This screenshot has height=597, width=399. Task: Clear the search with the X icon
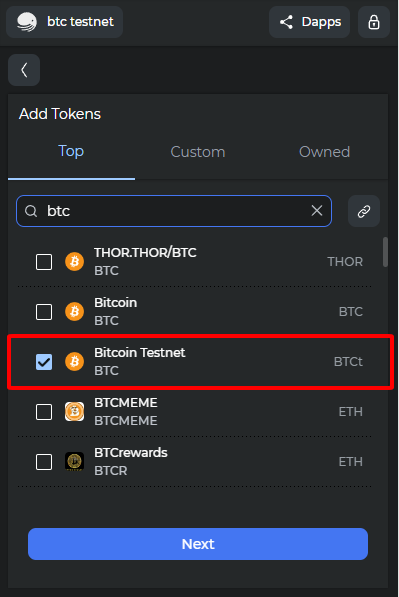click(x=317, y=211)
